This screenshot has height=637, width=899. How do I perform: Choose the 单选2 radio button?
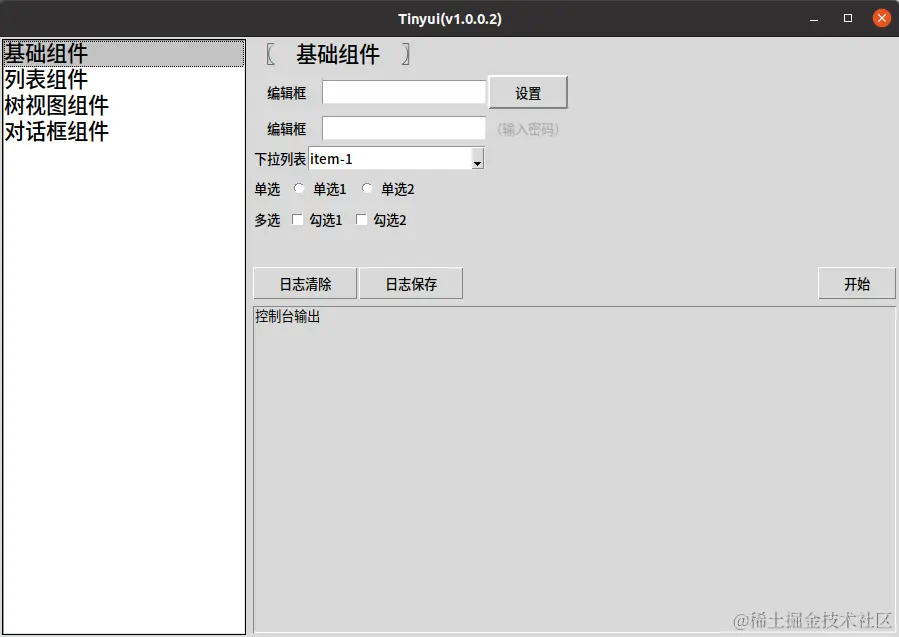367,188
